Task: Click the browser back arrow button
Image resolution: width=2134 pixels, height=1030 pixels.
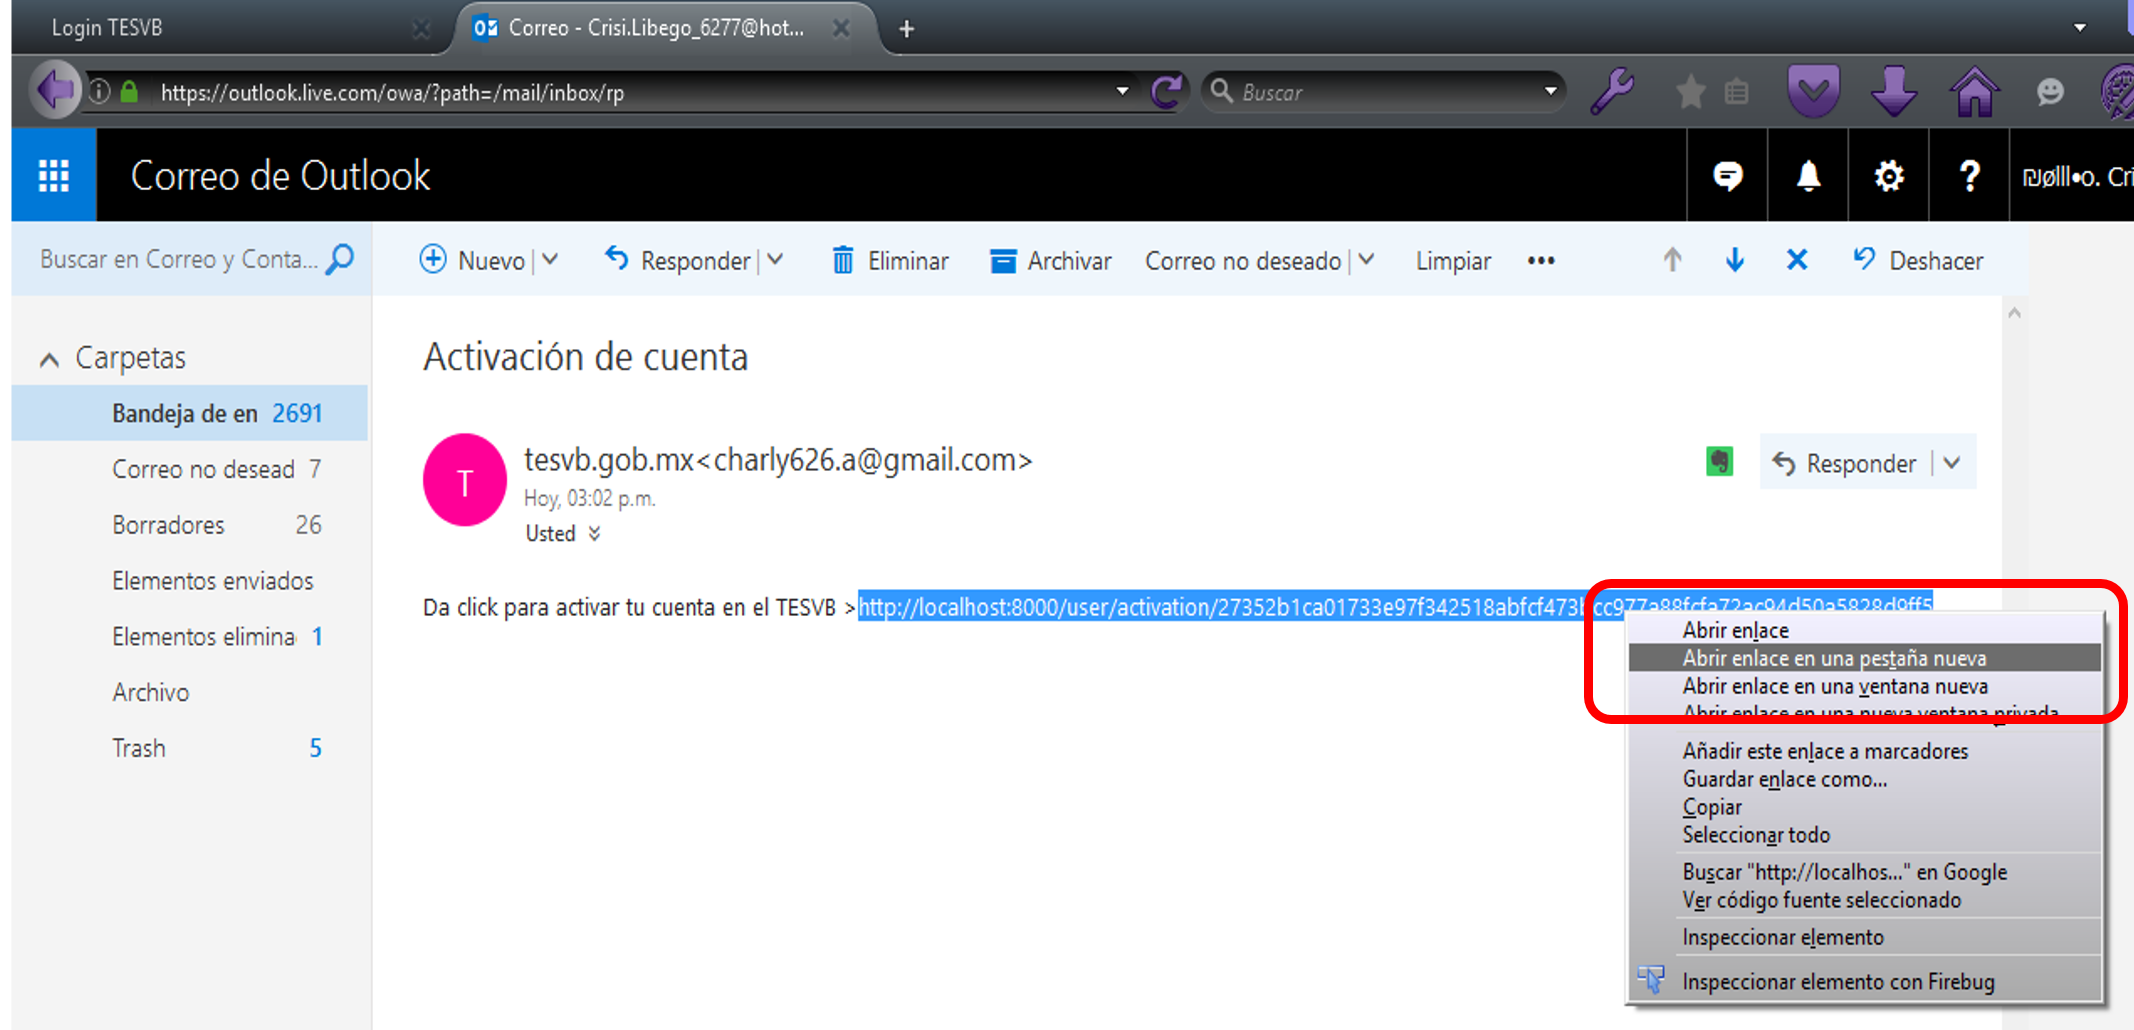Action: tap(55, 91)
